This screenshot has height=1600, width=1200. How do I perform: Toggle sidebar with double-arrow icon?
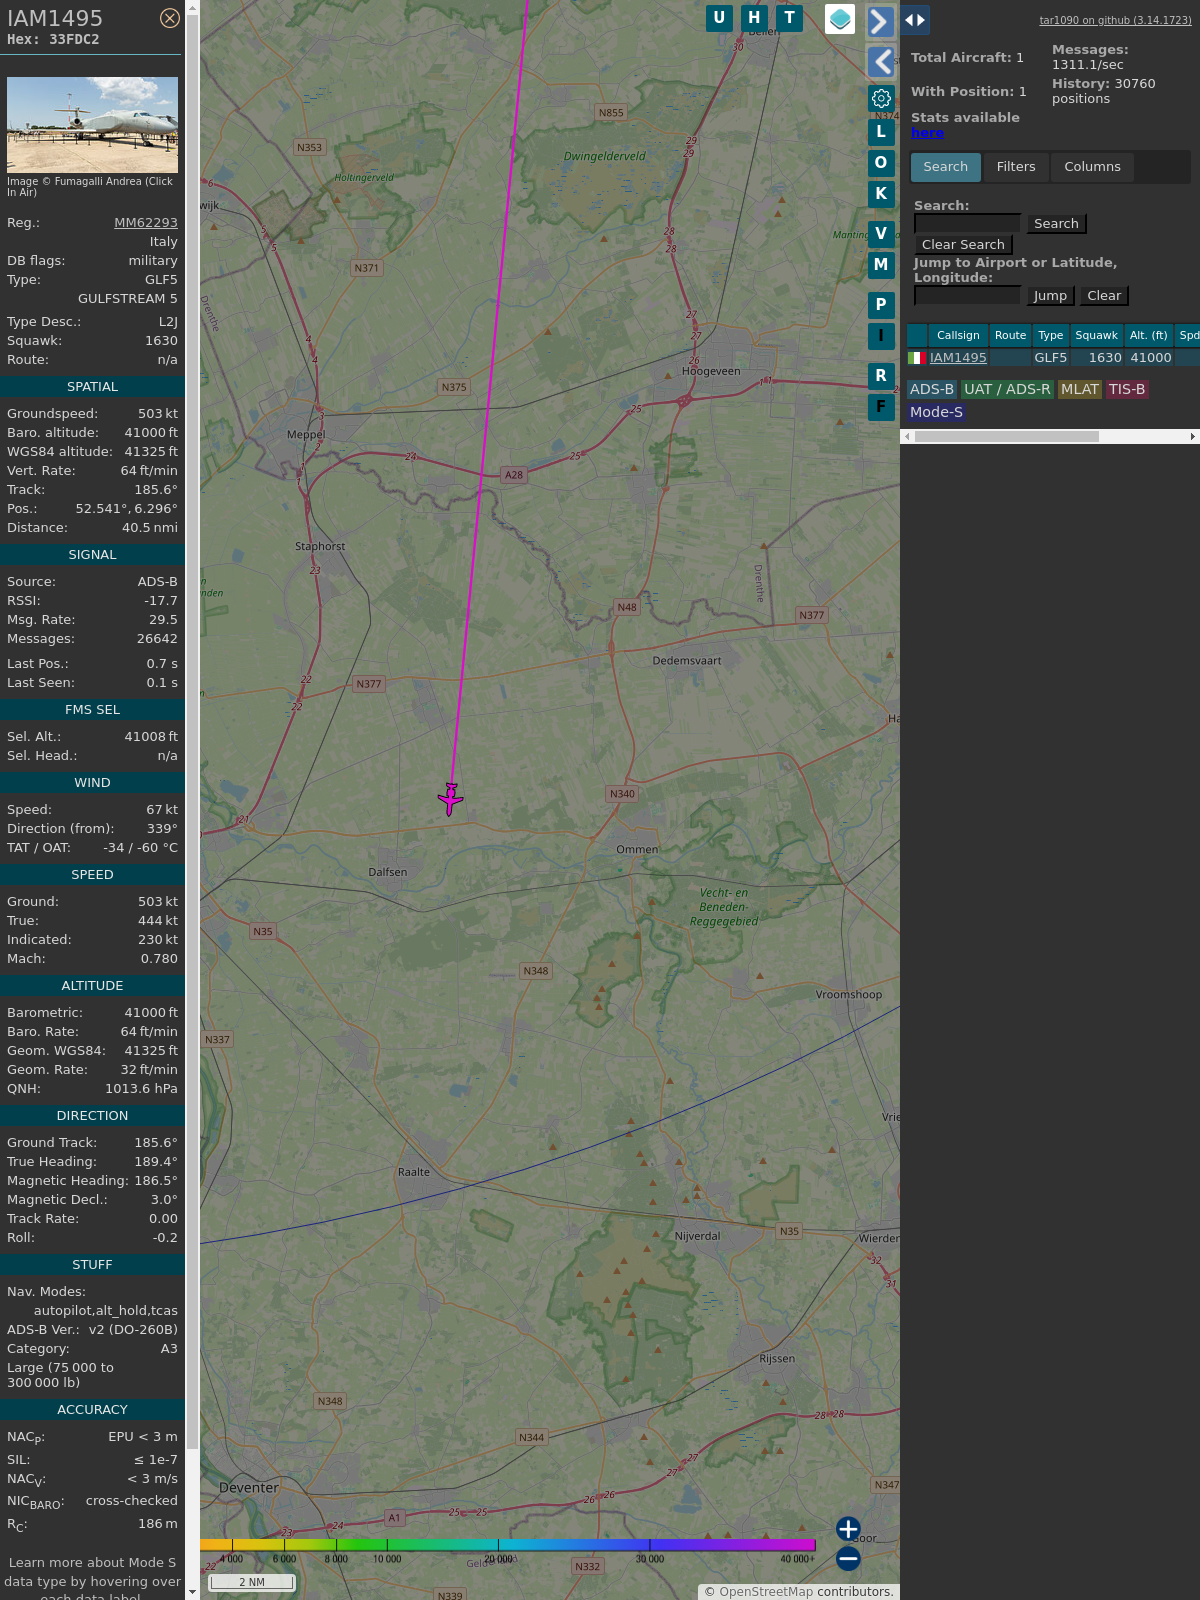pyautogui.click(x=914, y=20)
